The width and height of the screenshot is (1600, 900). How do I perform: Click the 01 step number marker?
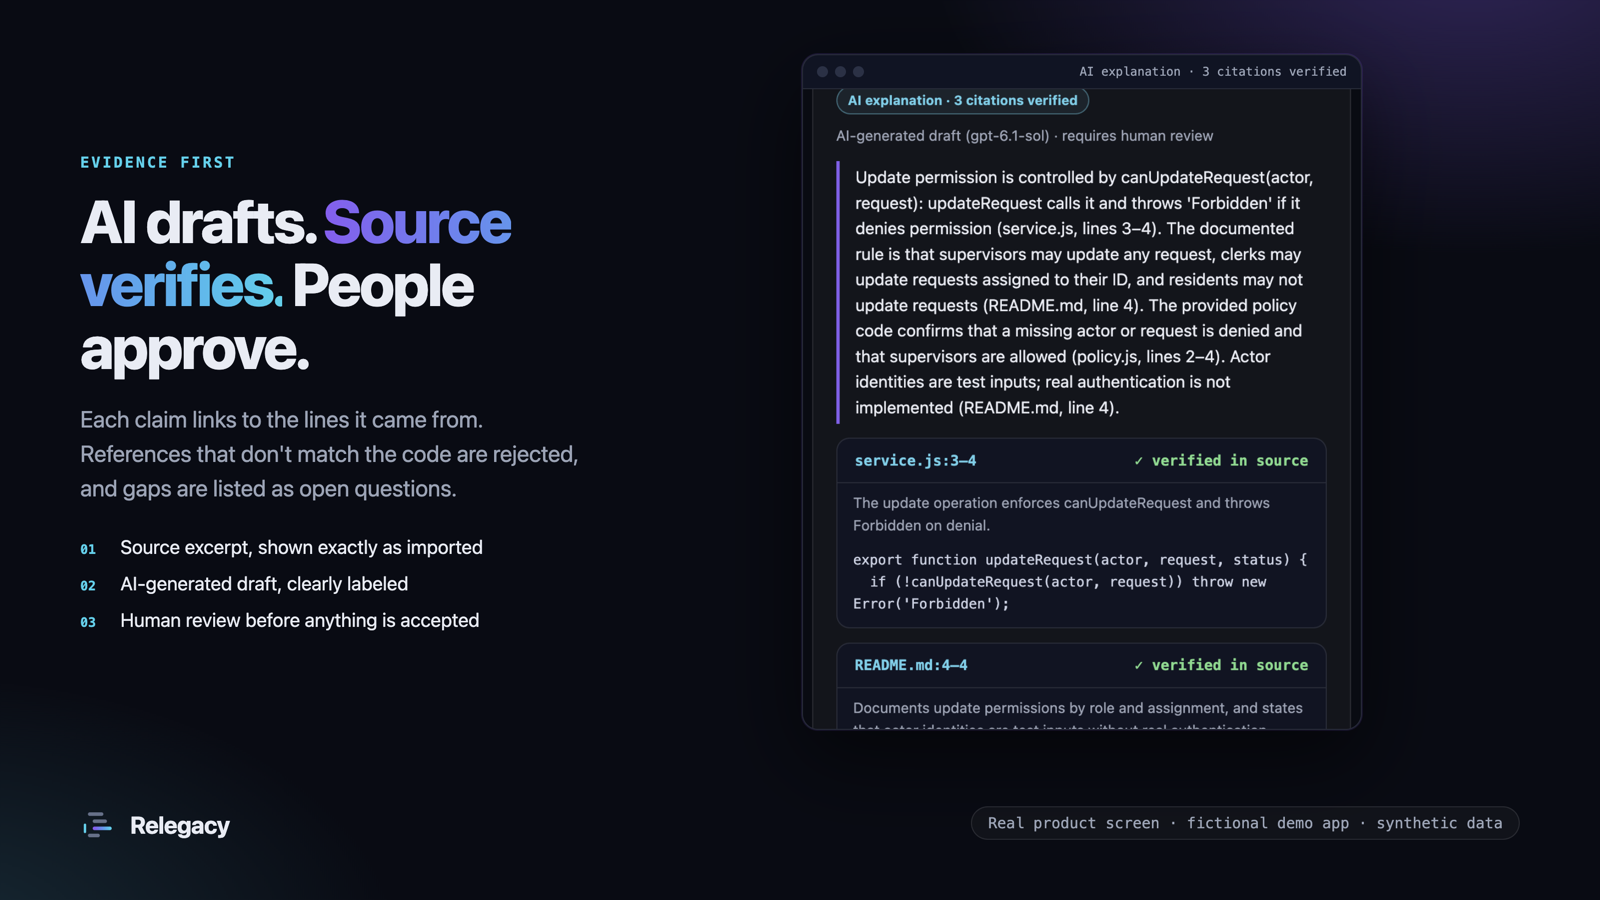[88, 549]
